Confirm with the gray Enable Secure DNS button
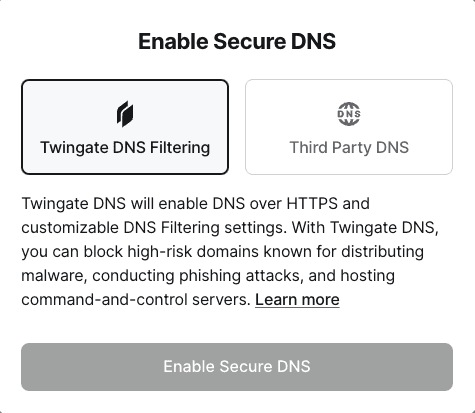 pos(237,367)
